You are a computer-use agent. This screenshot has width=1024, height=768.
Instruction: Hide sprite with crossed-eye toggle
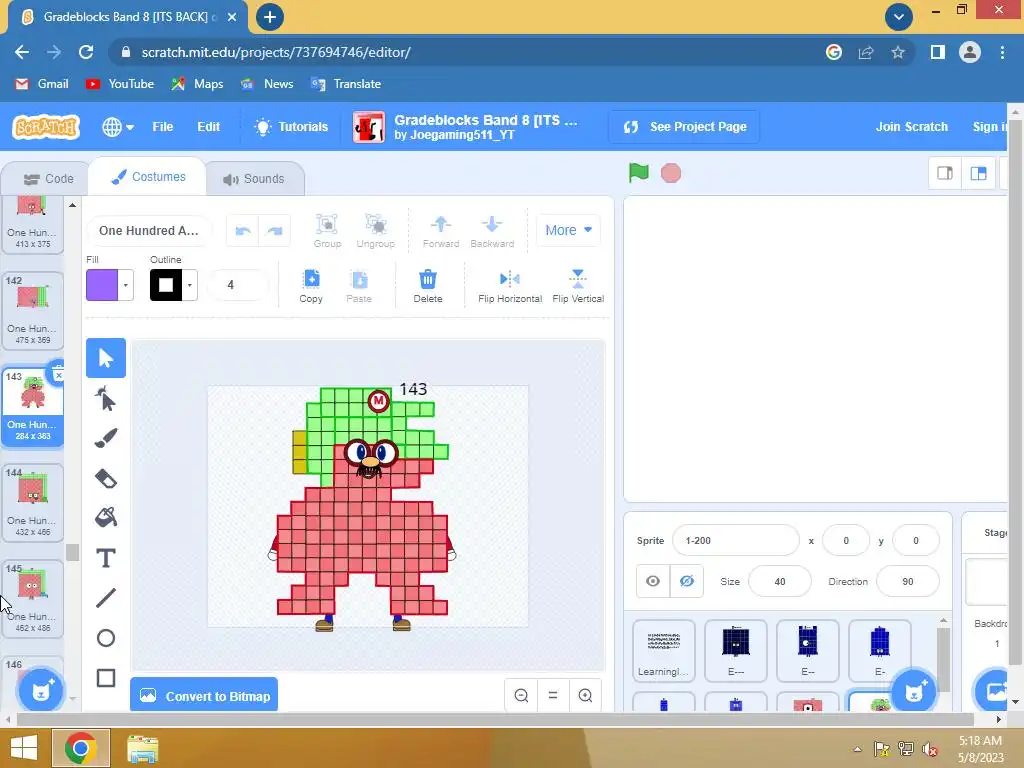pyautogui.click(x=686, y=581)
